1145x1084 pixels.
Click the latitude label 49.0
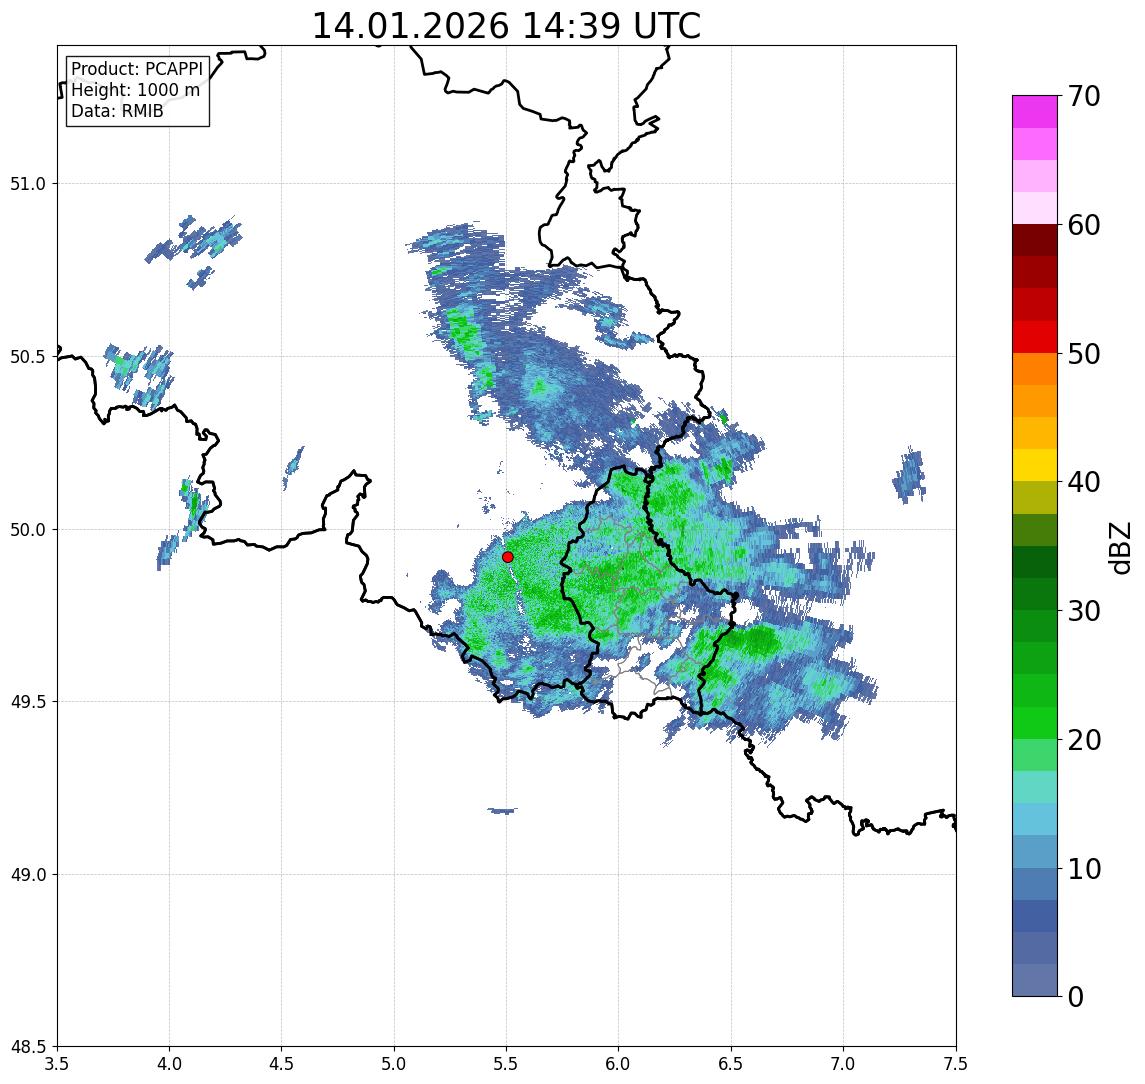click(28, 874)
